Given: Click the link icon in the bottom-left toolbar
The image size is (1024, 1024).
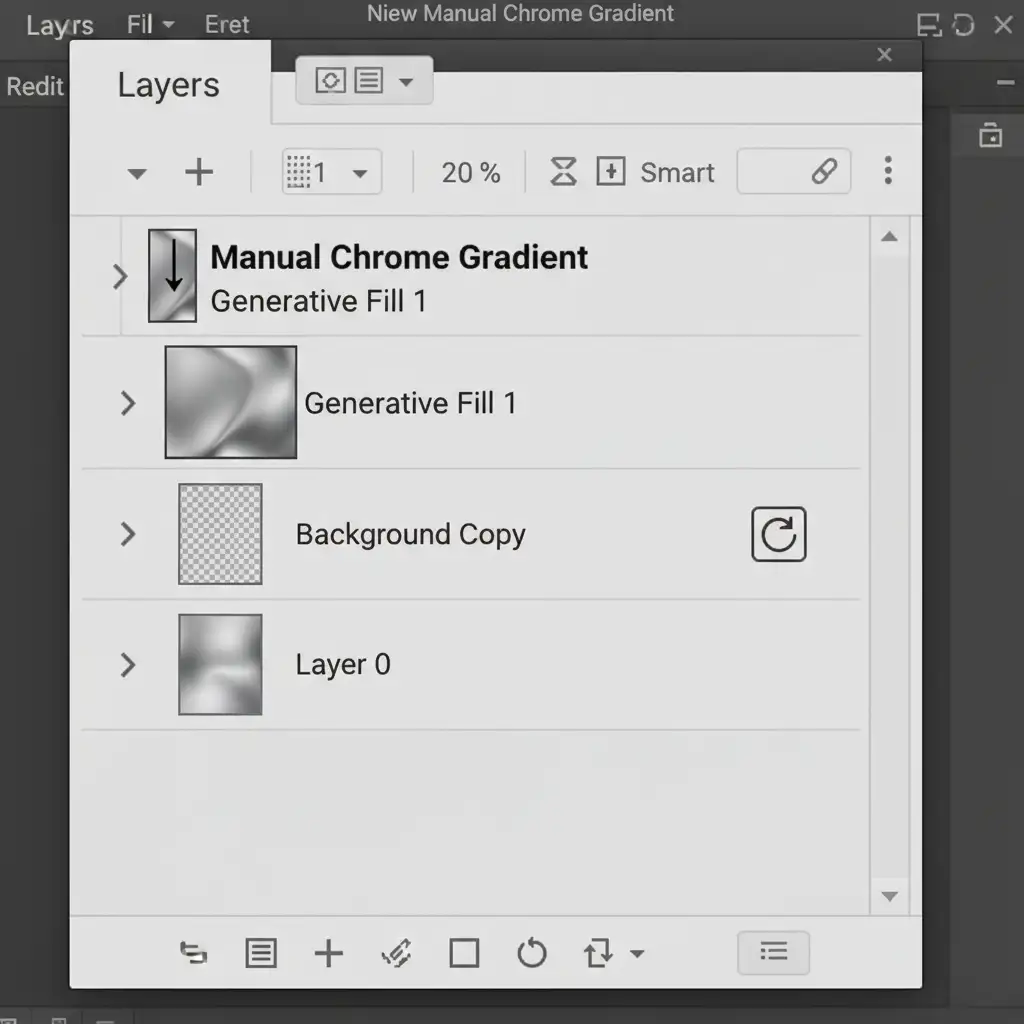Looking at the screenshot, I should click(x=193, y=953).
